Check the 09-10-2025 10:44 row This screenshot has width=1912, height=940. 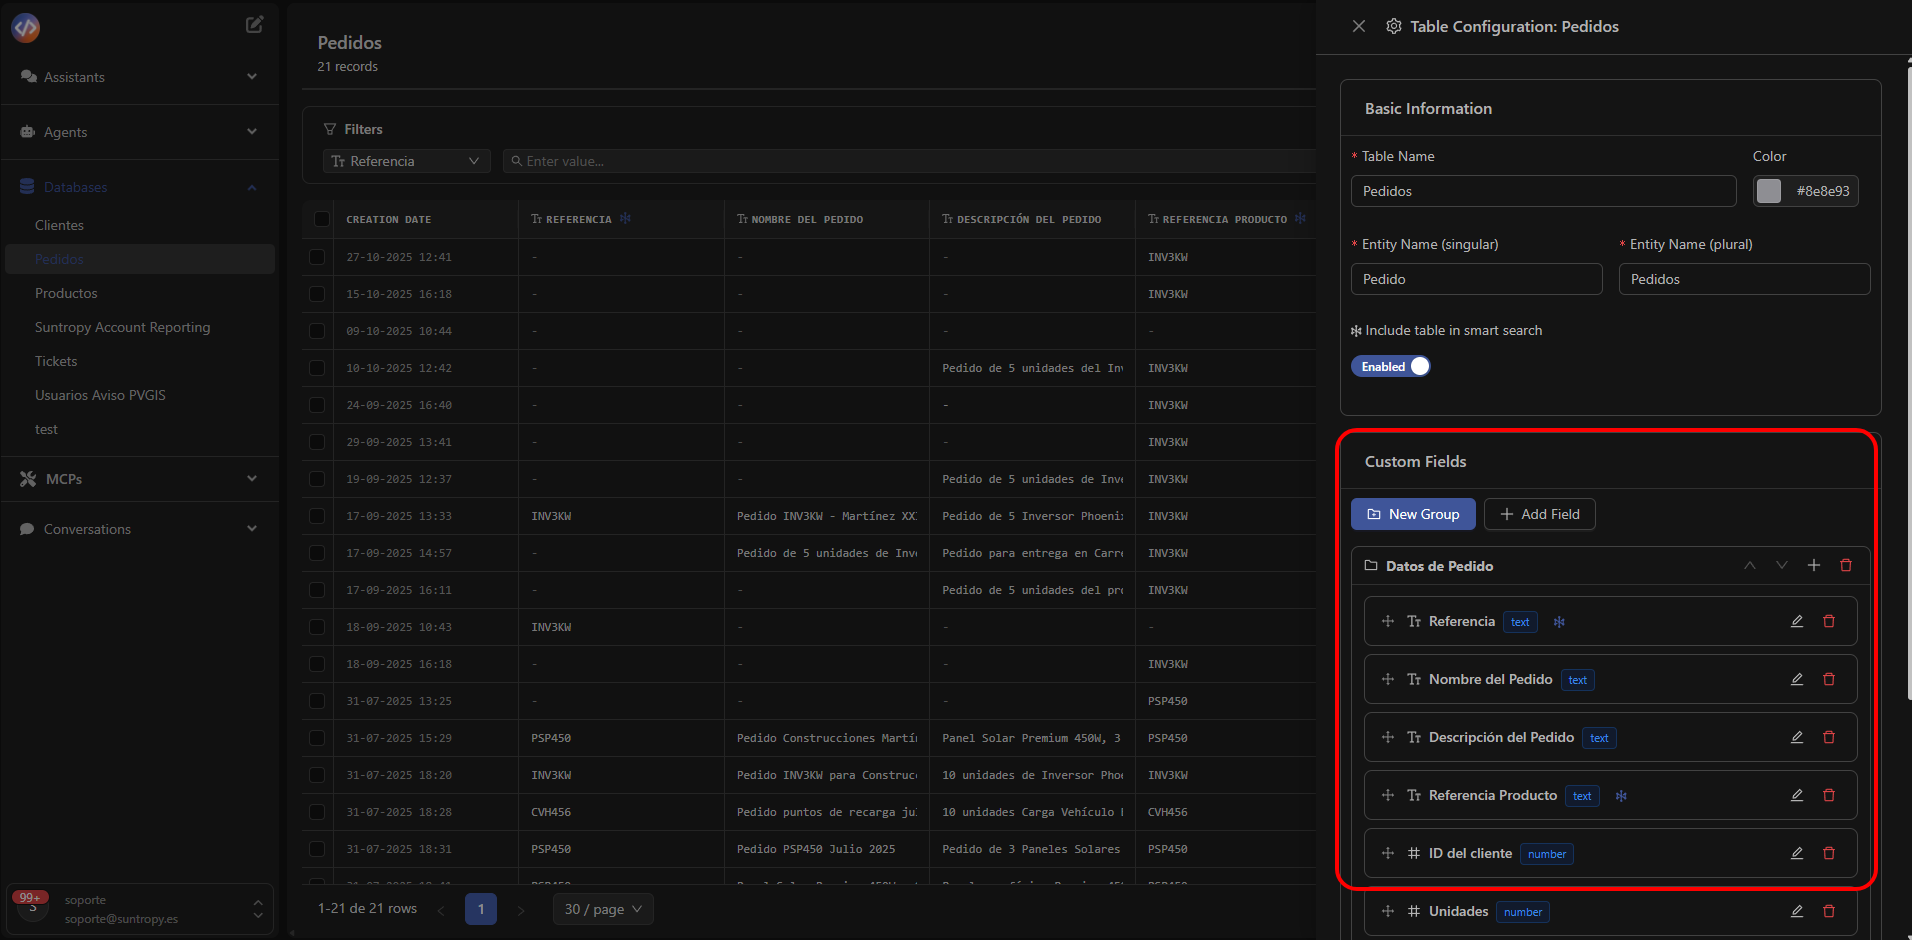(x=317, y=331)
